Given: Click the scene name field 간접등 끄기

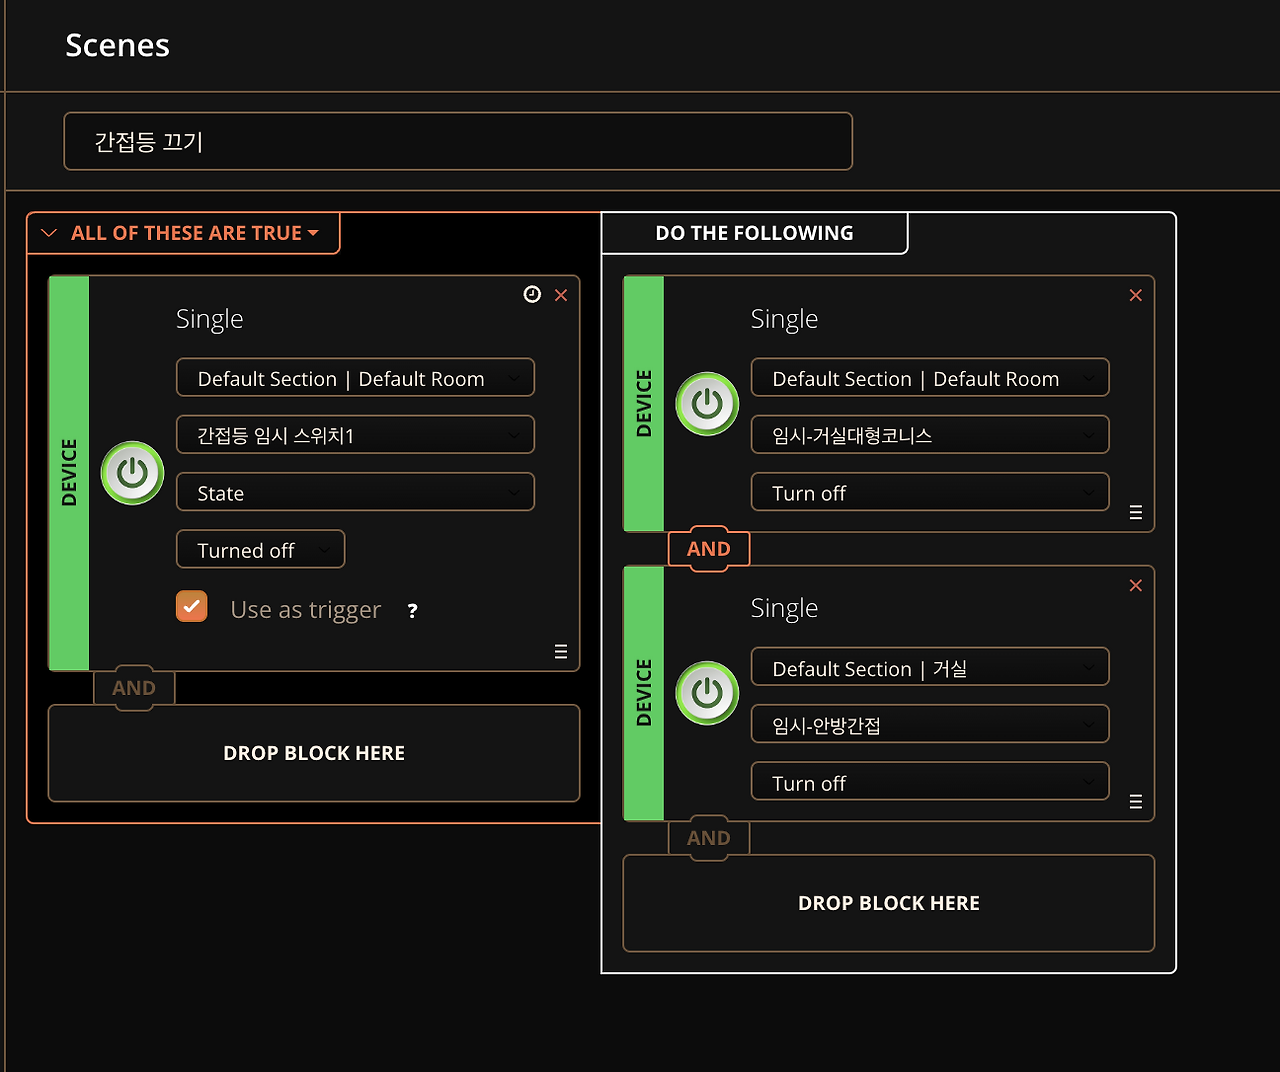Looking at the screenshot, I should (x=458, y=141).
